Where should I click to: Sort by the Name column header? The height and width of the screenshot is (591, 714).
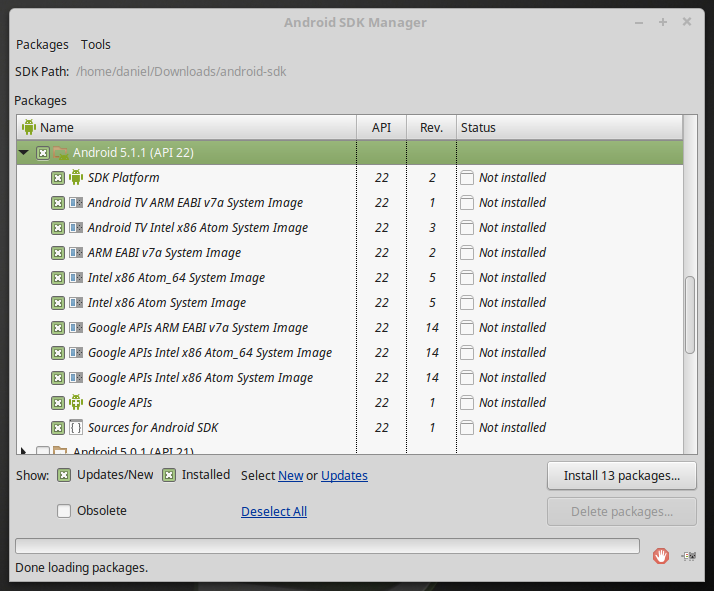pyautogui.click(x=187, y=127)
